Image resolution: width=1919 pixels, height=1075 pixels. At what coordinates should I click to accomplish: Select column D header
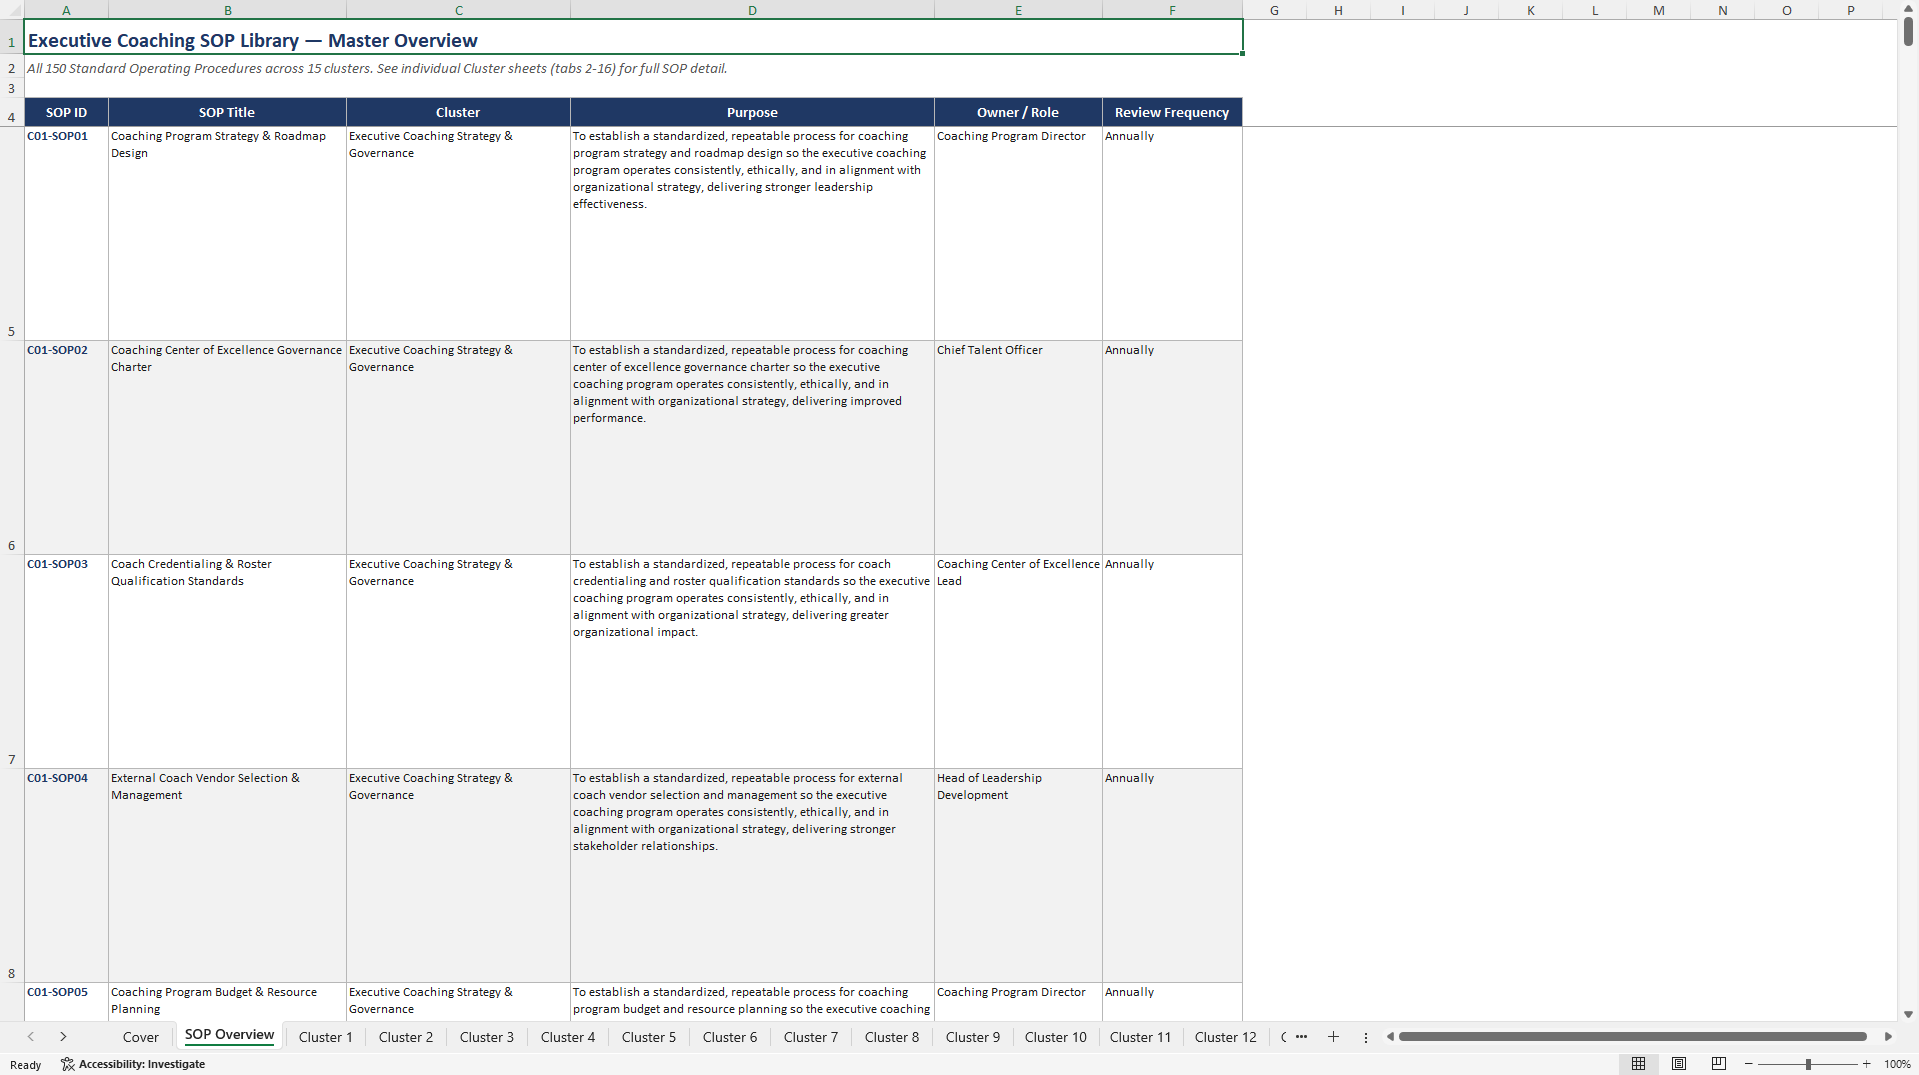[x=752, y=10]
